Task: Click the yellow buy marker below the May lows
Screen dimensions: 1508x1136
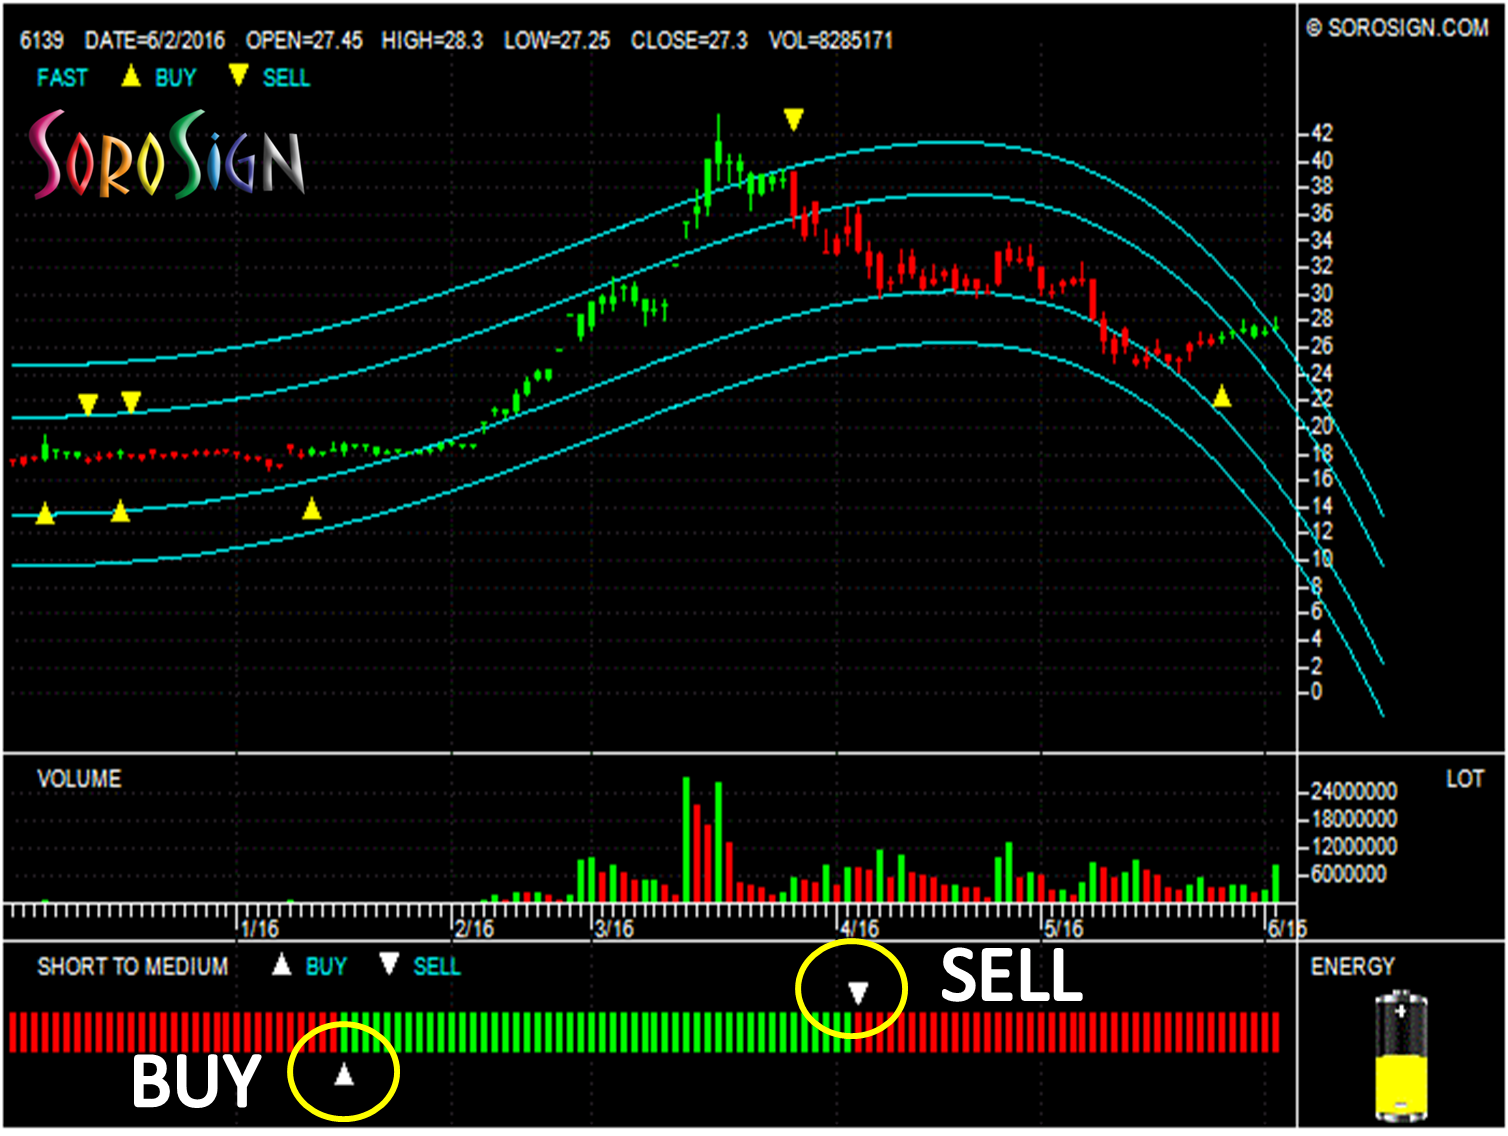Action: tap(1222, 397)
